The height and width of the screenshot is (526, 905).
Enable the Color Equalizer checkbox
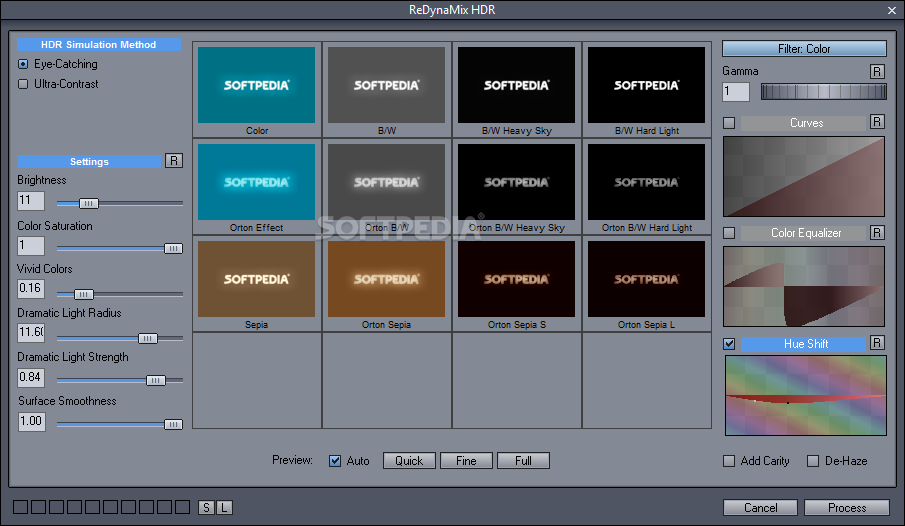pos(729,233)
